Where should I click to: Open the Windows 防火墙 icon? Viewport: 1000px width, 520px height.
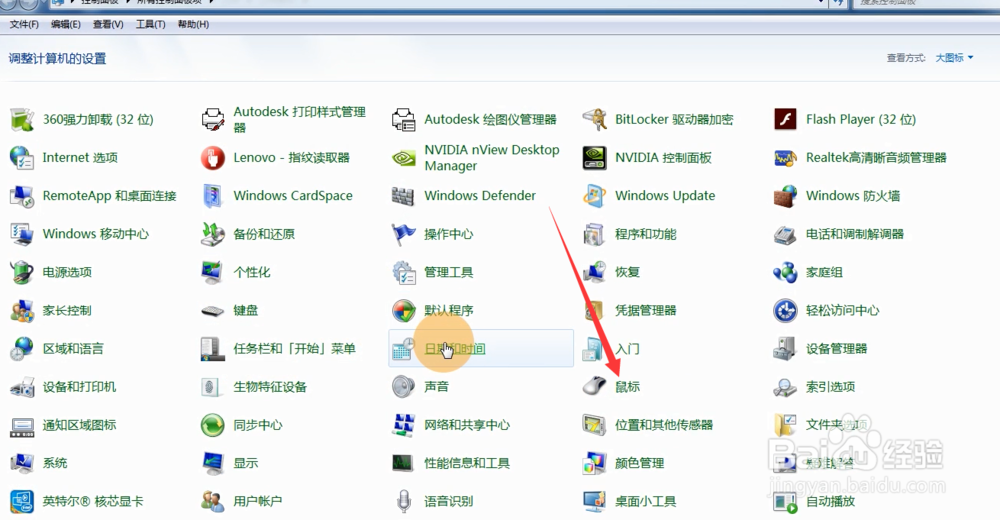[x=785, y=196]
